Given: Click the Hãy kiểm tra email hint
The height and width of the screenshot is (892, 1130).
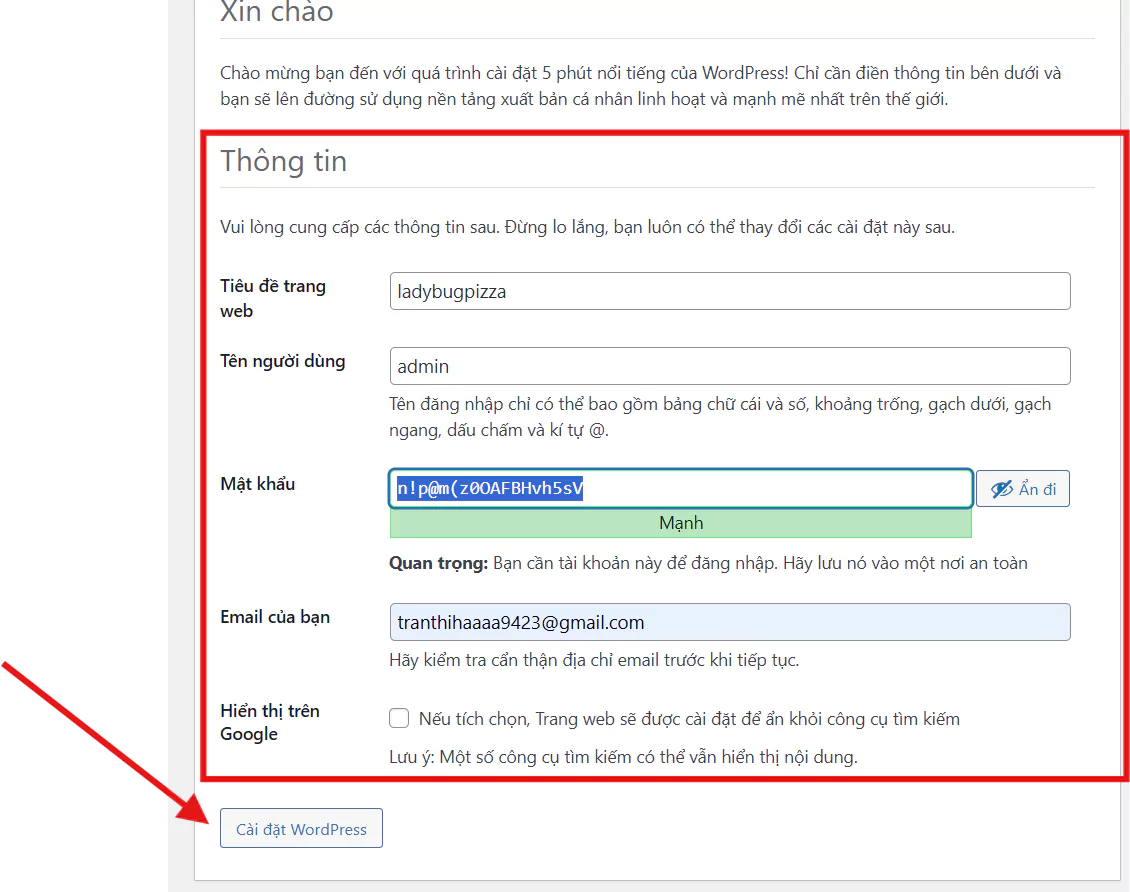Looking at the screenshot, I should 595,660.
